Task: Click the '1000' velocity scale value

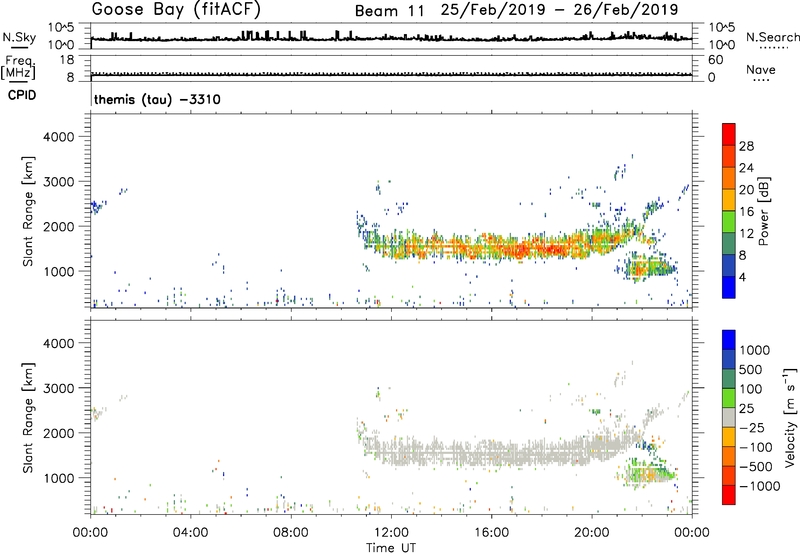Action: [x=755, y=350]
